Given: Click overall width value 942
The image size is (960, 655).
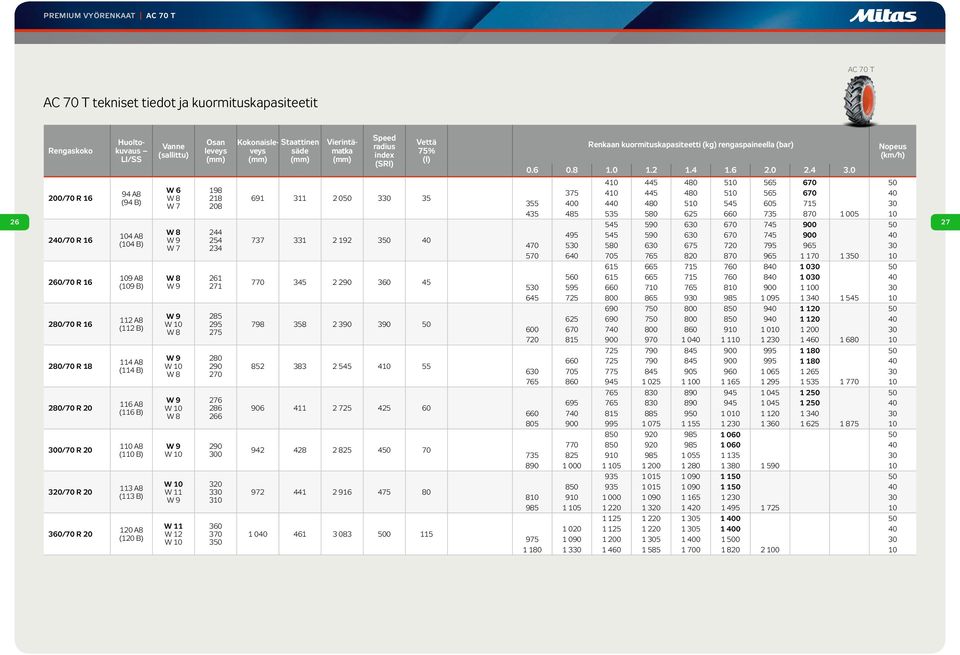Looking at the screenshot, I should click(x=258, y=450).
